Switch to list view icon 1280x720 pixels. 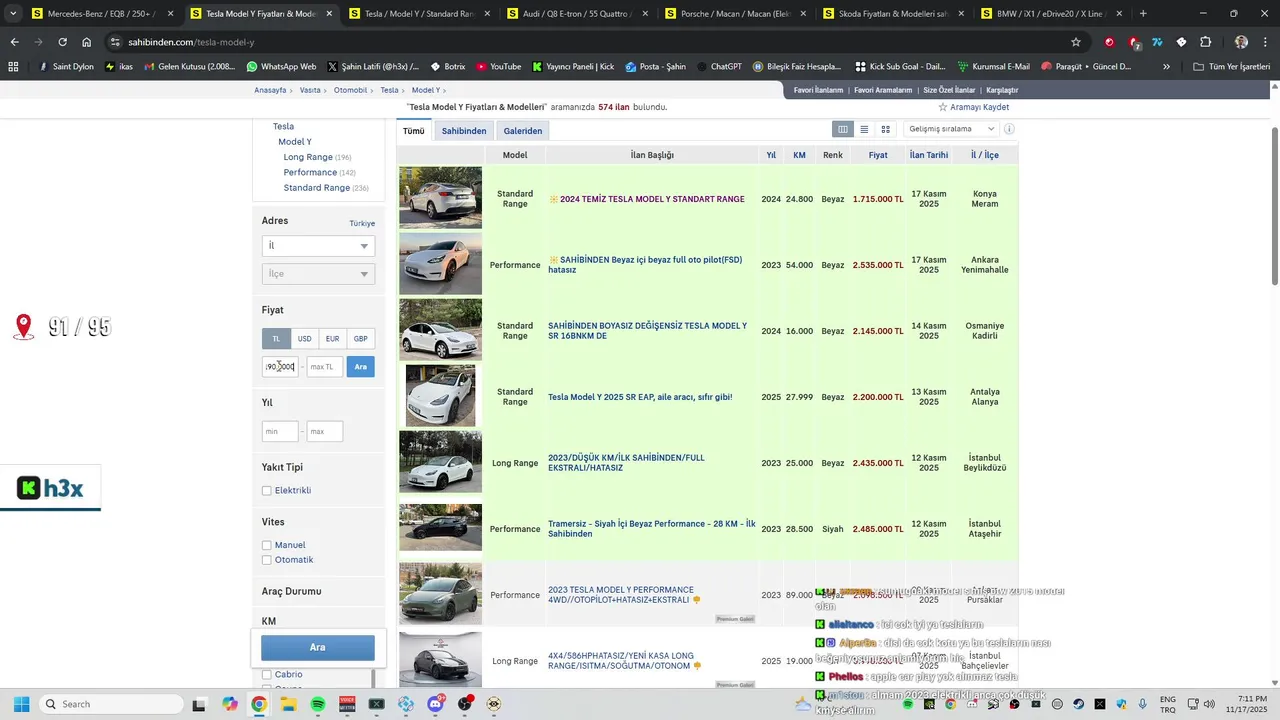point(864,129)
